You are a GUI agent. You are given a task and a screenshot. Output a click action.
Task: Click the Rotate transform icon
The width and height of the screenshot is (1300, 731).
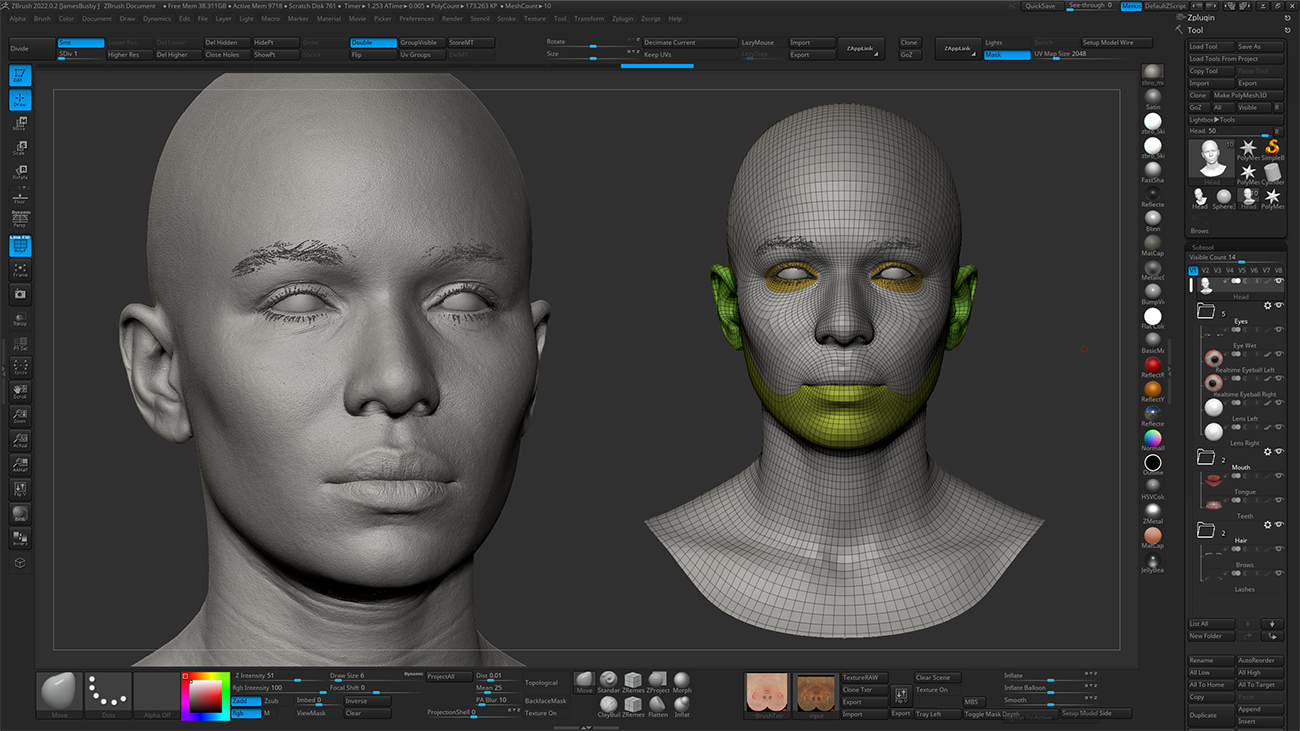click(20, 172)
